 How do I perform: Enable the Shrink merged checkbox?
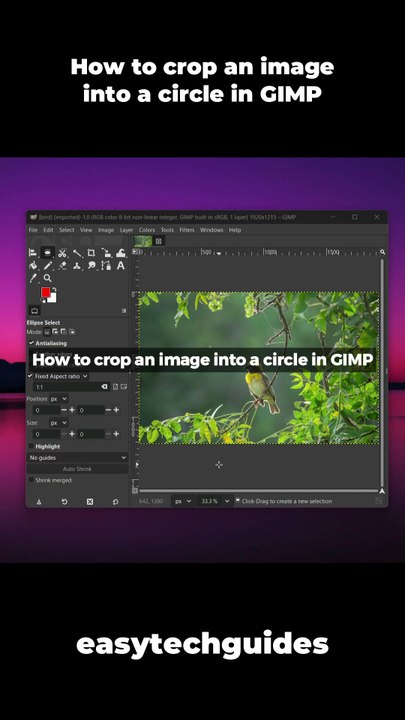pos(31,480)
